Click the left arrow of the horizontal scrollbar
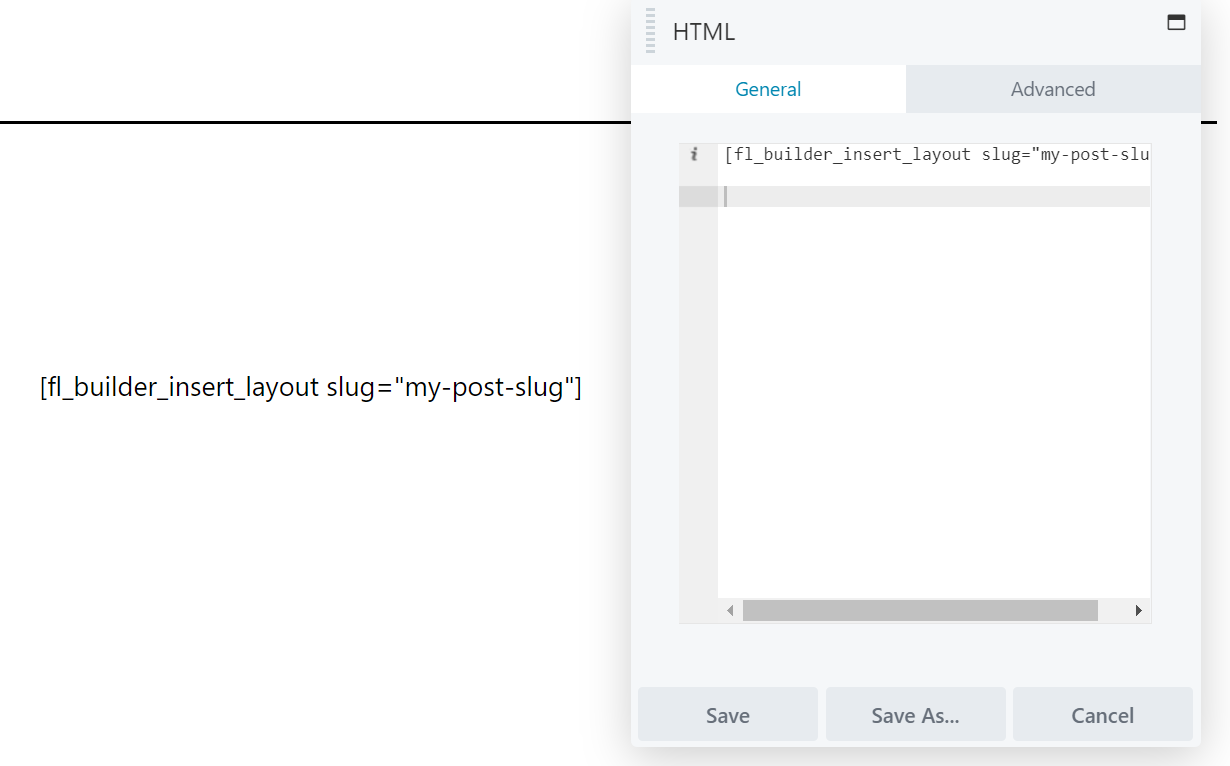1230x766 pixels. click(x=729, y=610)
